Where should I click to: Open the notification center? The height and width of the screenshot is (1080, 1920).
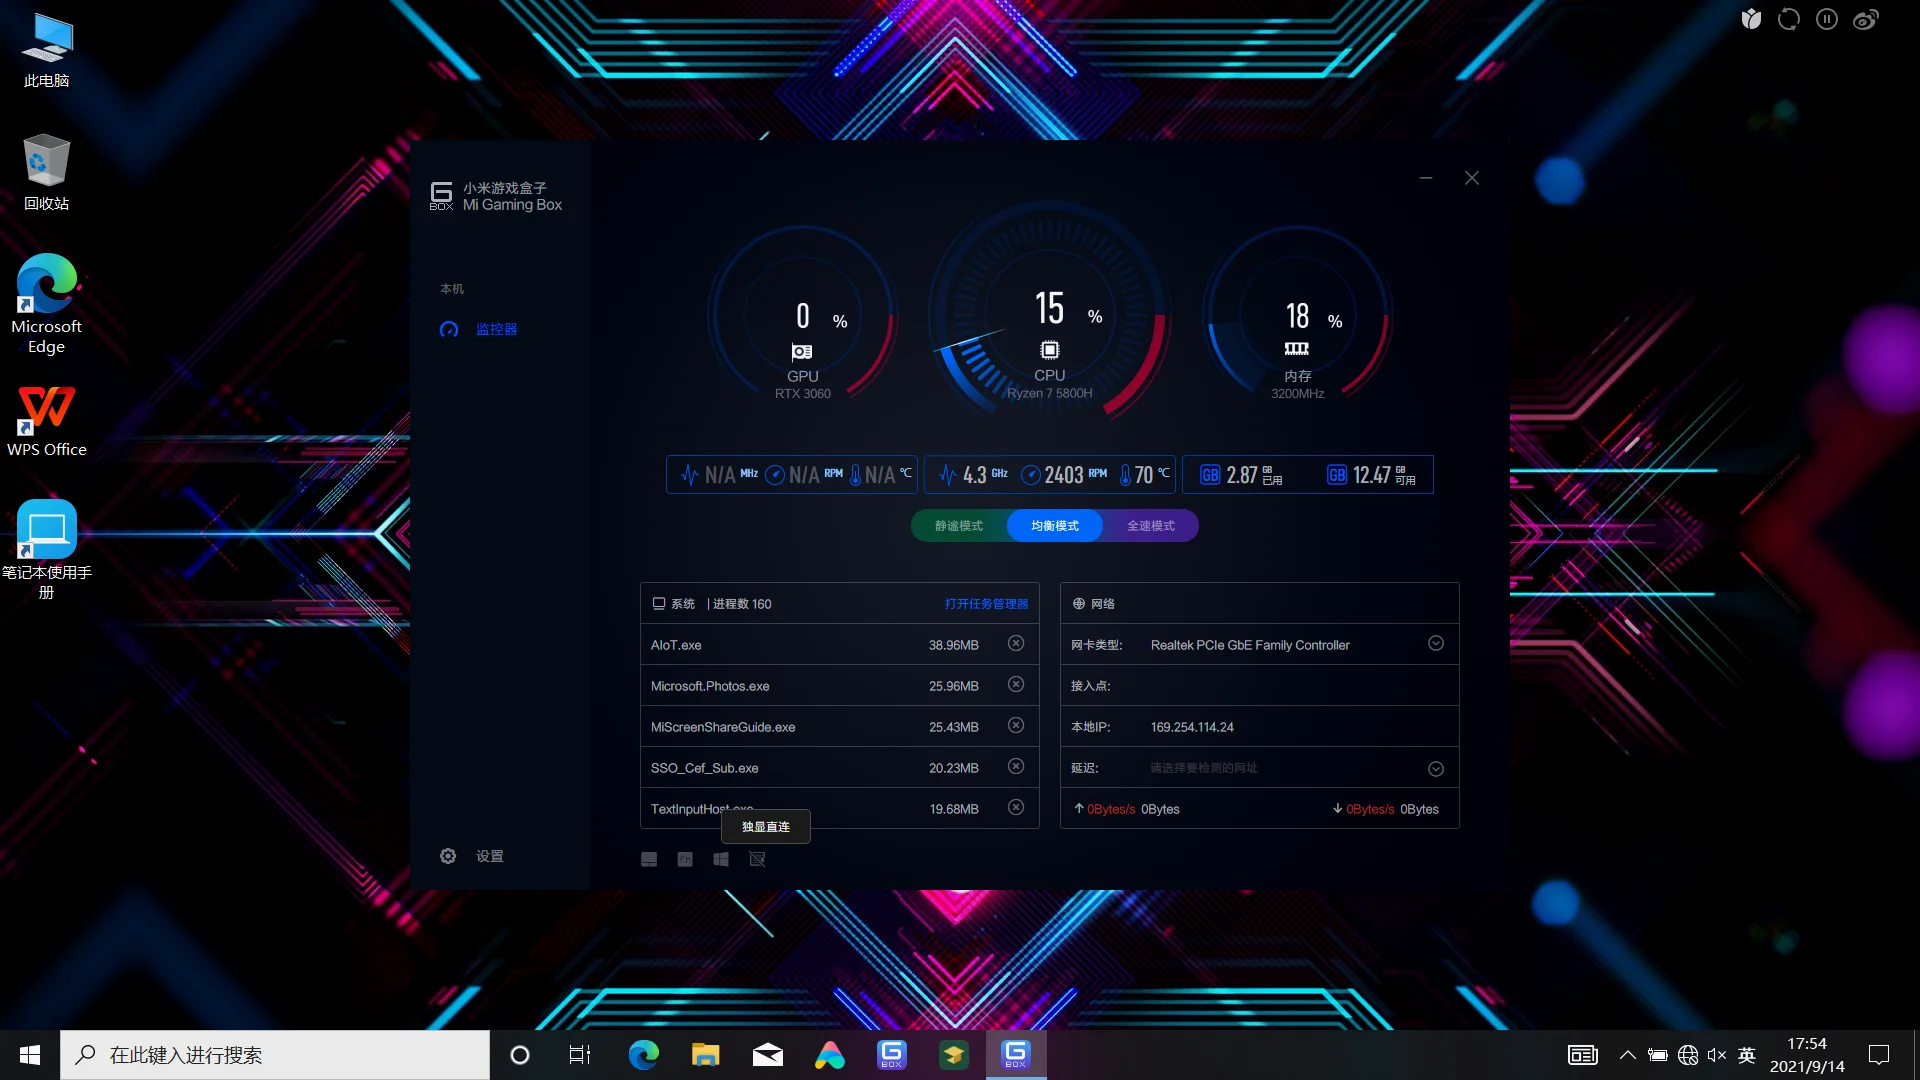click(1879, 1055)
